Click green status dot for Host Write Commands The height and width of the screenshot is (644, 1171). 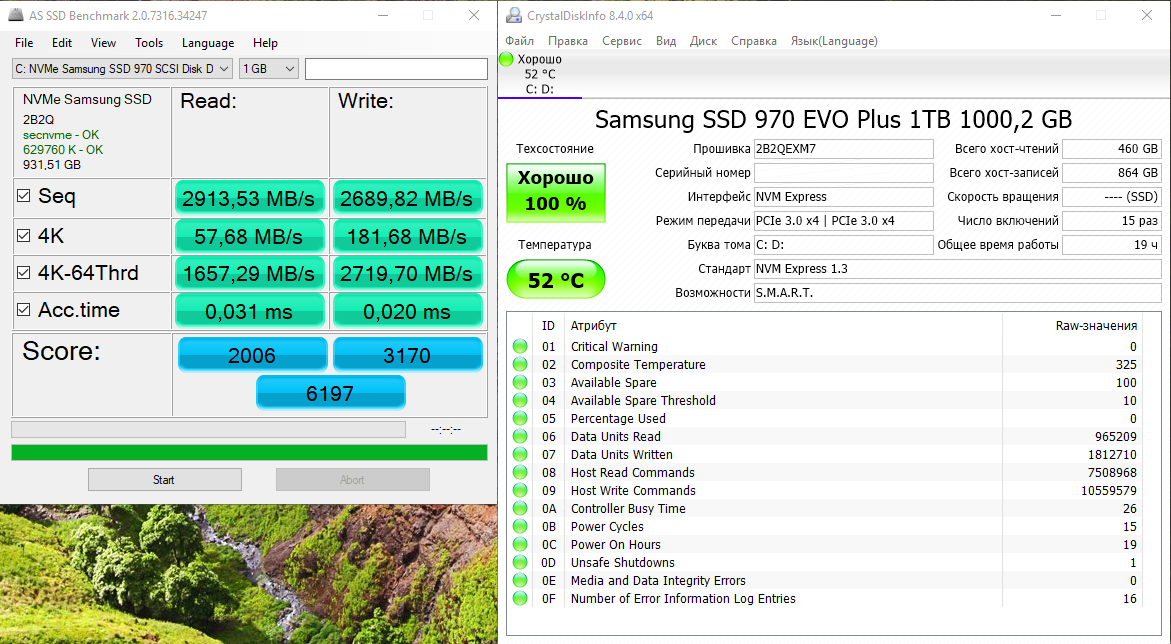pyautogui.click(x=520, y=490)
